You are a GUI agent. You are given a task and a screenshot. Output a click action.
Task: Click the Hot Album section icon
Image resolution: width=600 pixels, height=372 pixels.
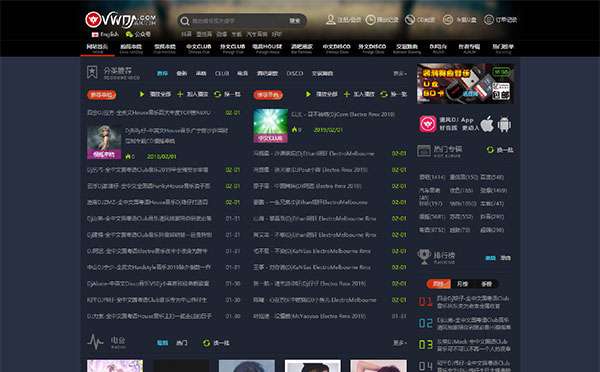(x=424, y=151)
